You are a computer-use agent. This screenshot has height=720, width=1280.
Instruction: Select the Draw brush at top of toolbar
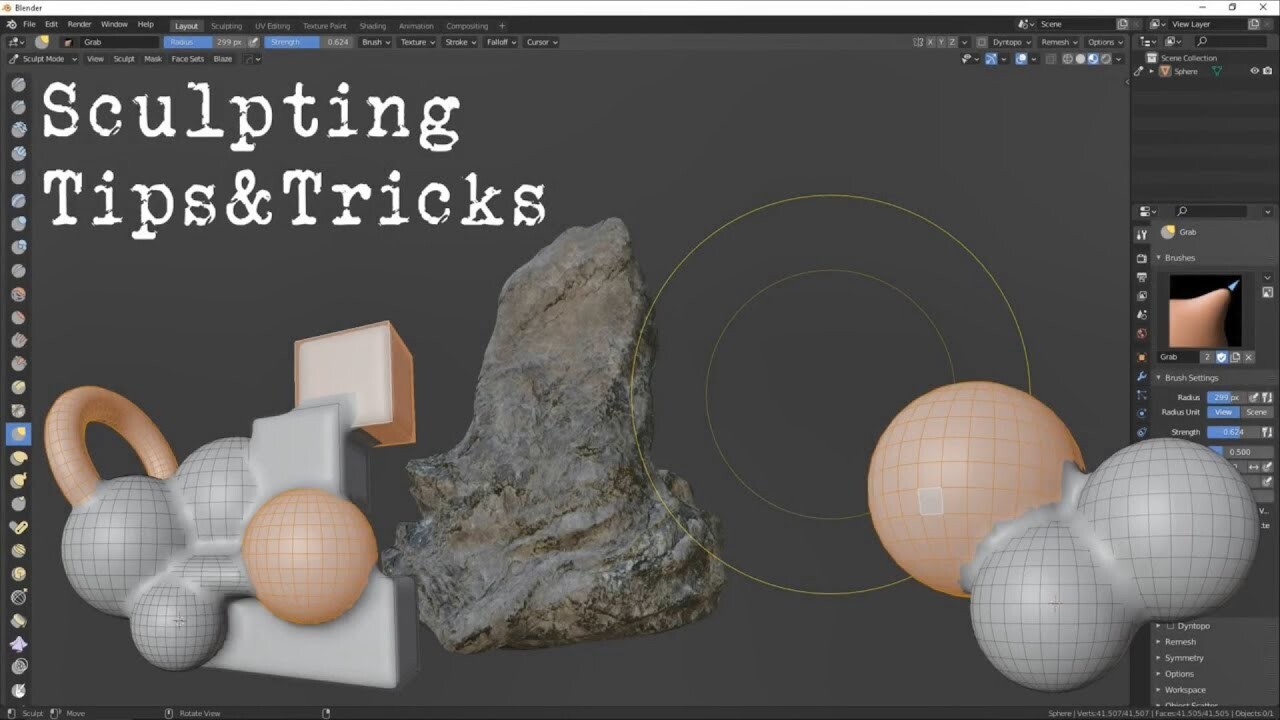click(x=18, y=85)
